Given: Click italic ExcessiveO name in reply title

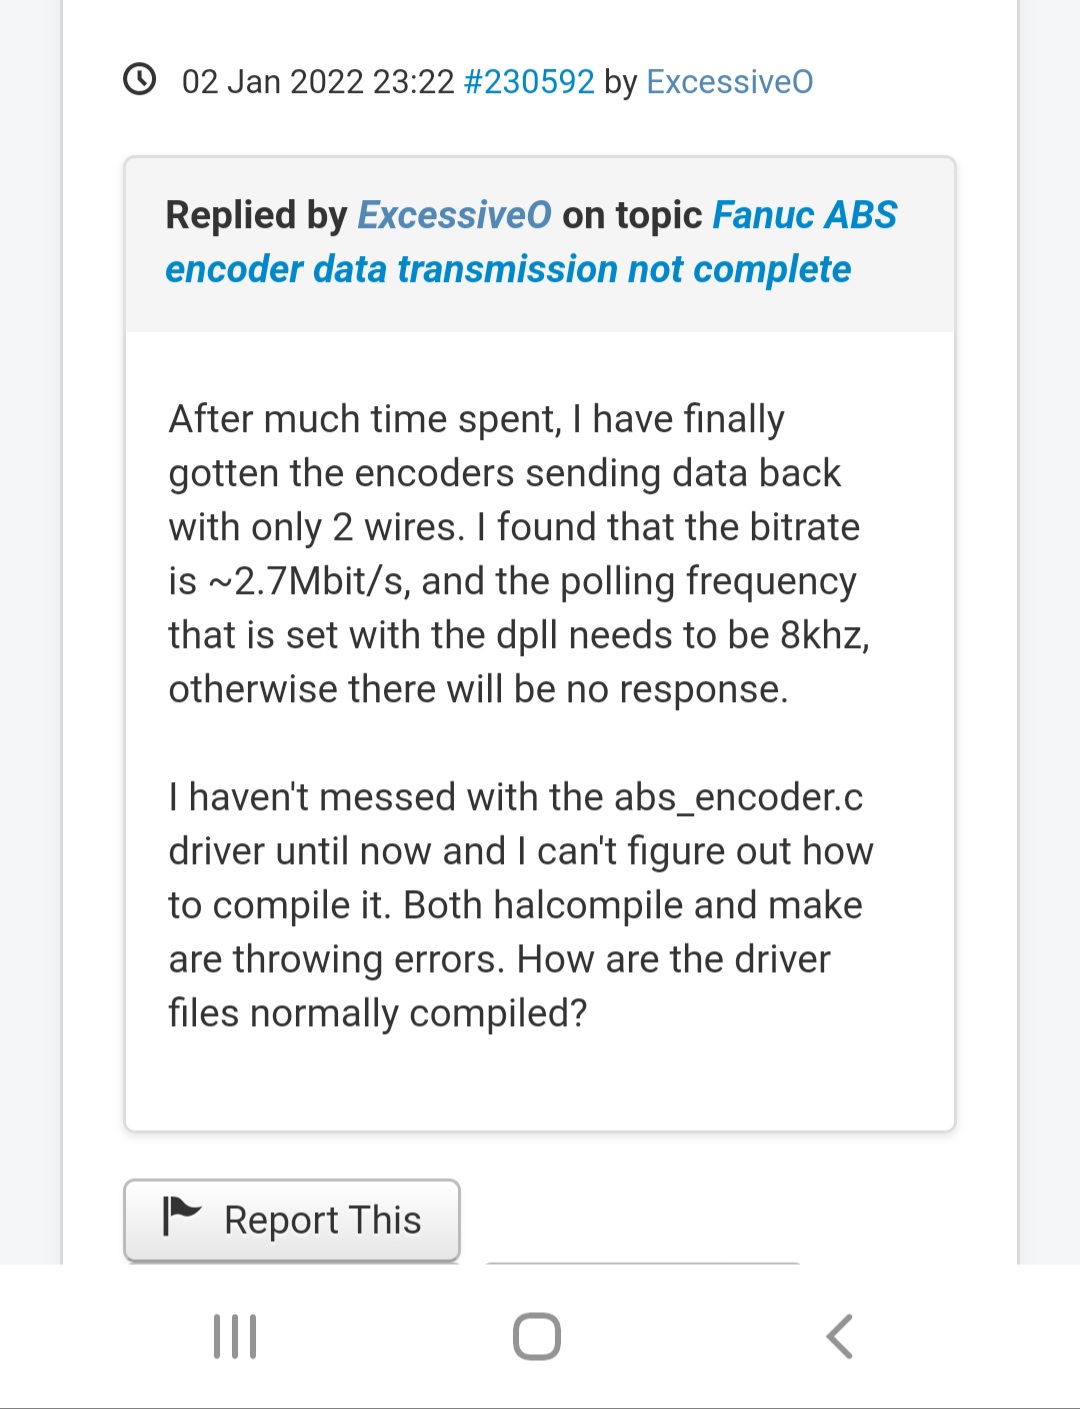Looking at the screenshot, I should (x=454, y=215).
